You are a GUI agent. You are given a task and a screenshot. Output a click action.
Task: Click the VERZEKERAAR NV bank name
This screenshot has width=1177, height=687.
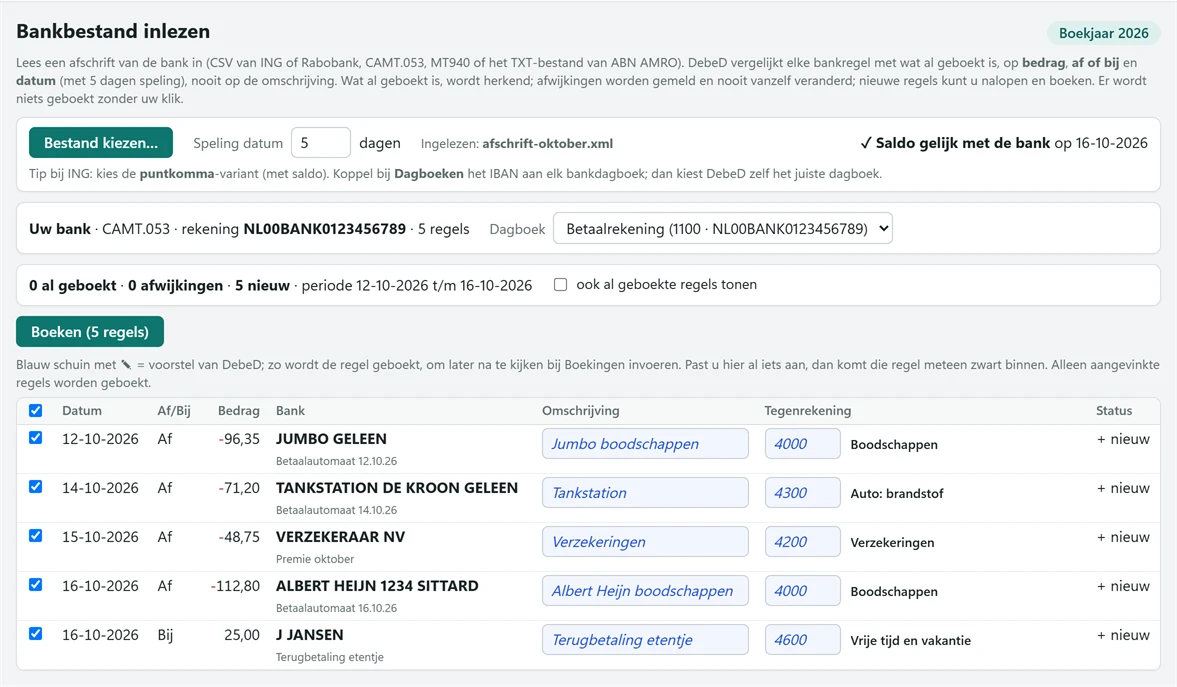[340, 537]
